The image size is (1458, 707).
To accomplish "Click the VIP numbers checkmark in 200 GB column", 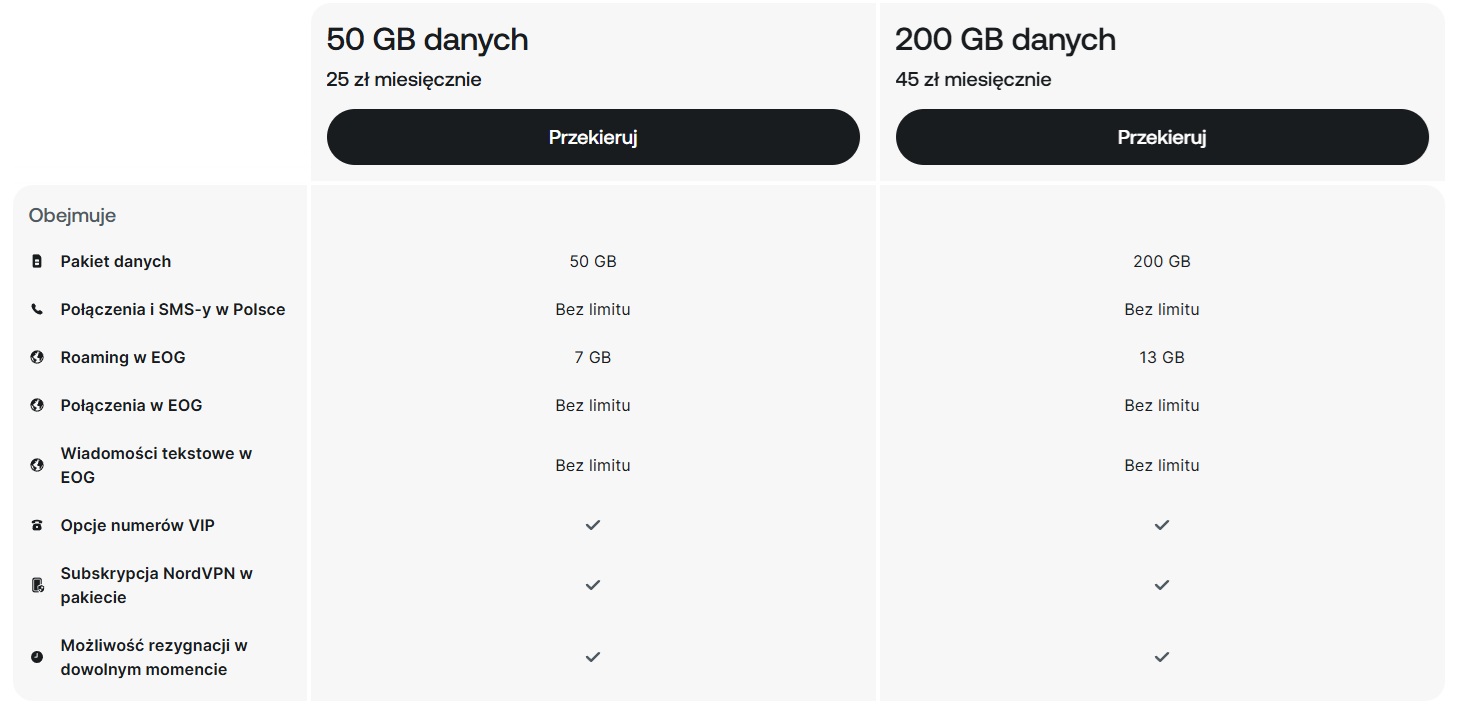I will coord(1161,525).
